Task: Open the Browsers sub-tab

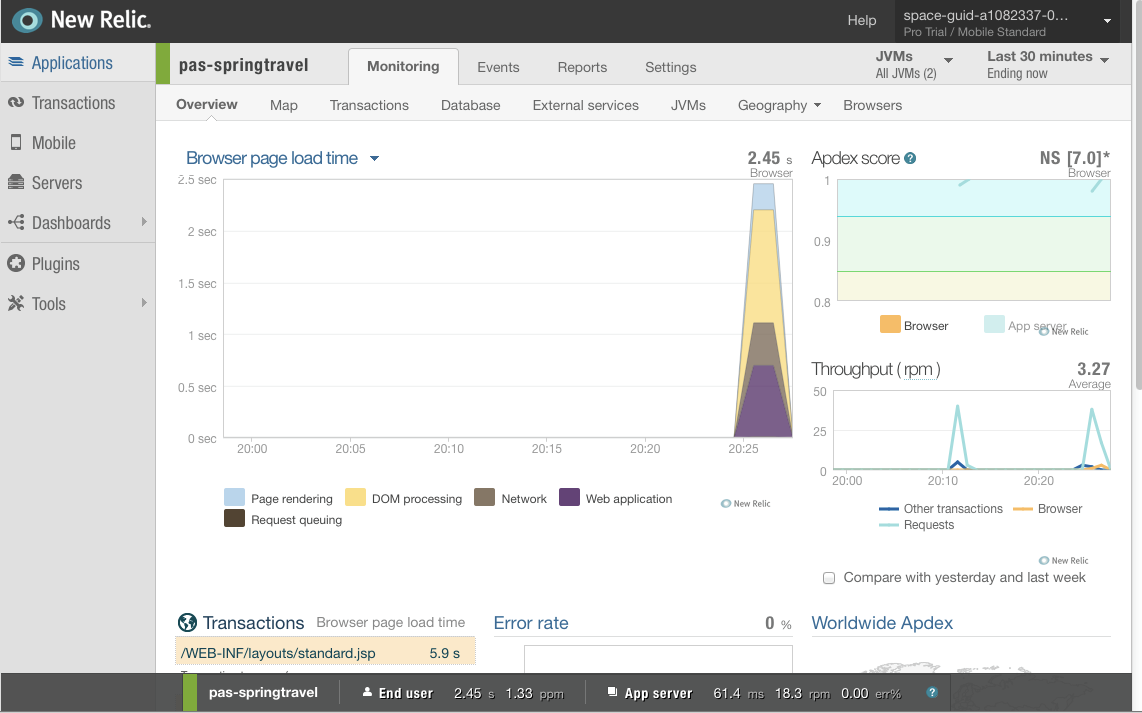Action: [x=873, y=105]
